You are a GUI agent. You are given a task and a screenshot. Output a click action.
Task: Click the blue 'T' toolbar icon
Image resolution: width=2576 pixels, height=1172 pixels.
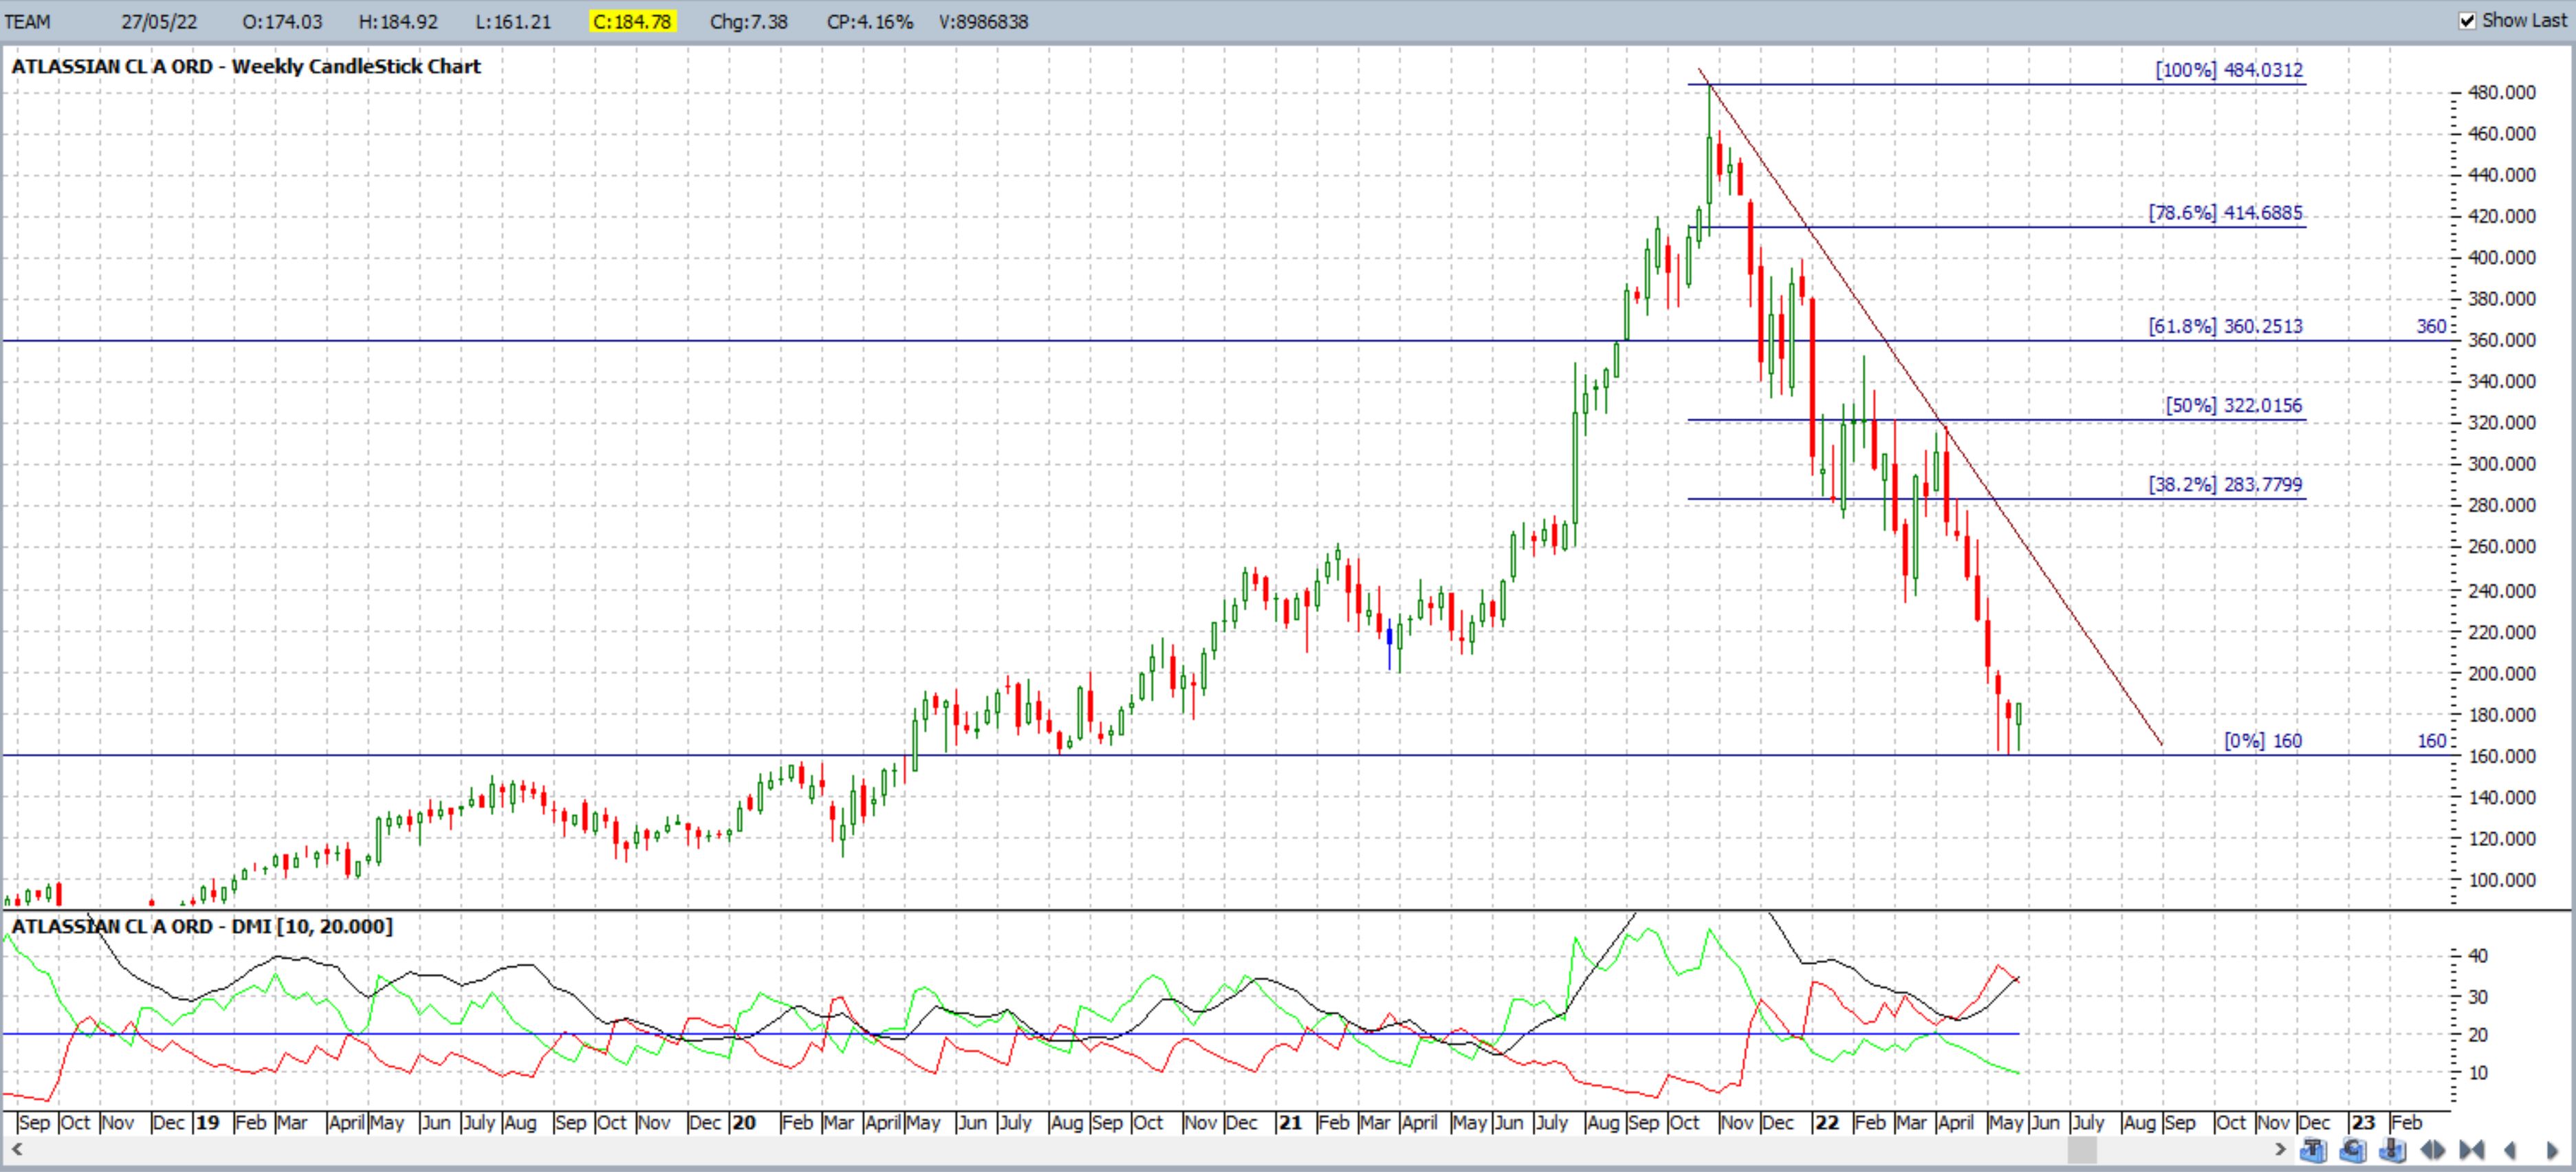coord(2314,1150)
